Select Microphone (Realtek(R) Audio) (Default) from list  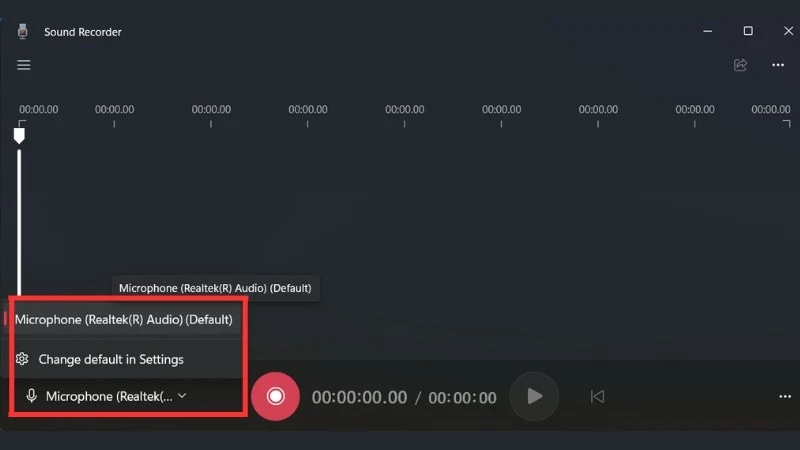(124, 320)
